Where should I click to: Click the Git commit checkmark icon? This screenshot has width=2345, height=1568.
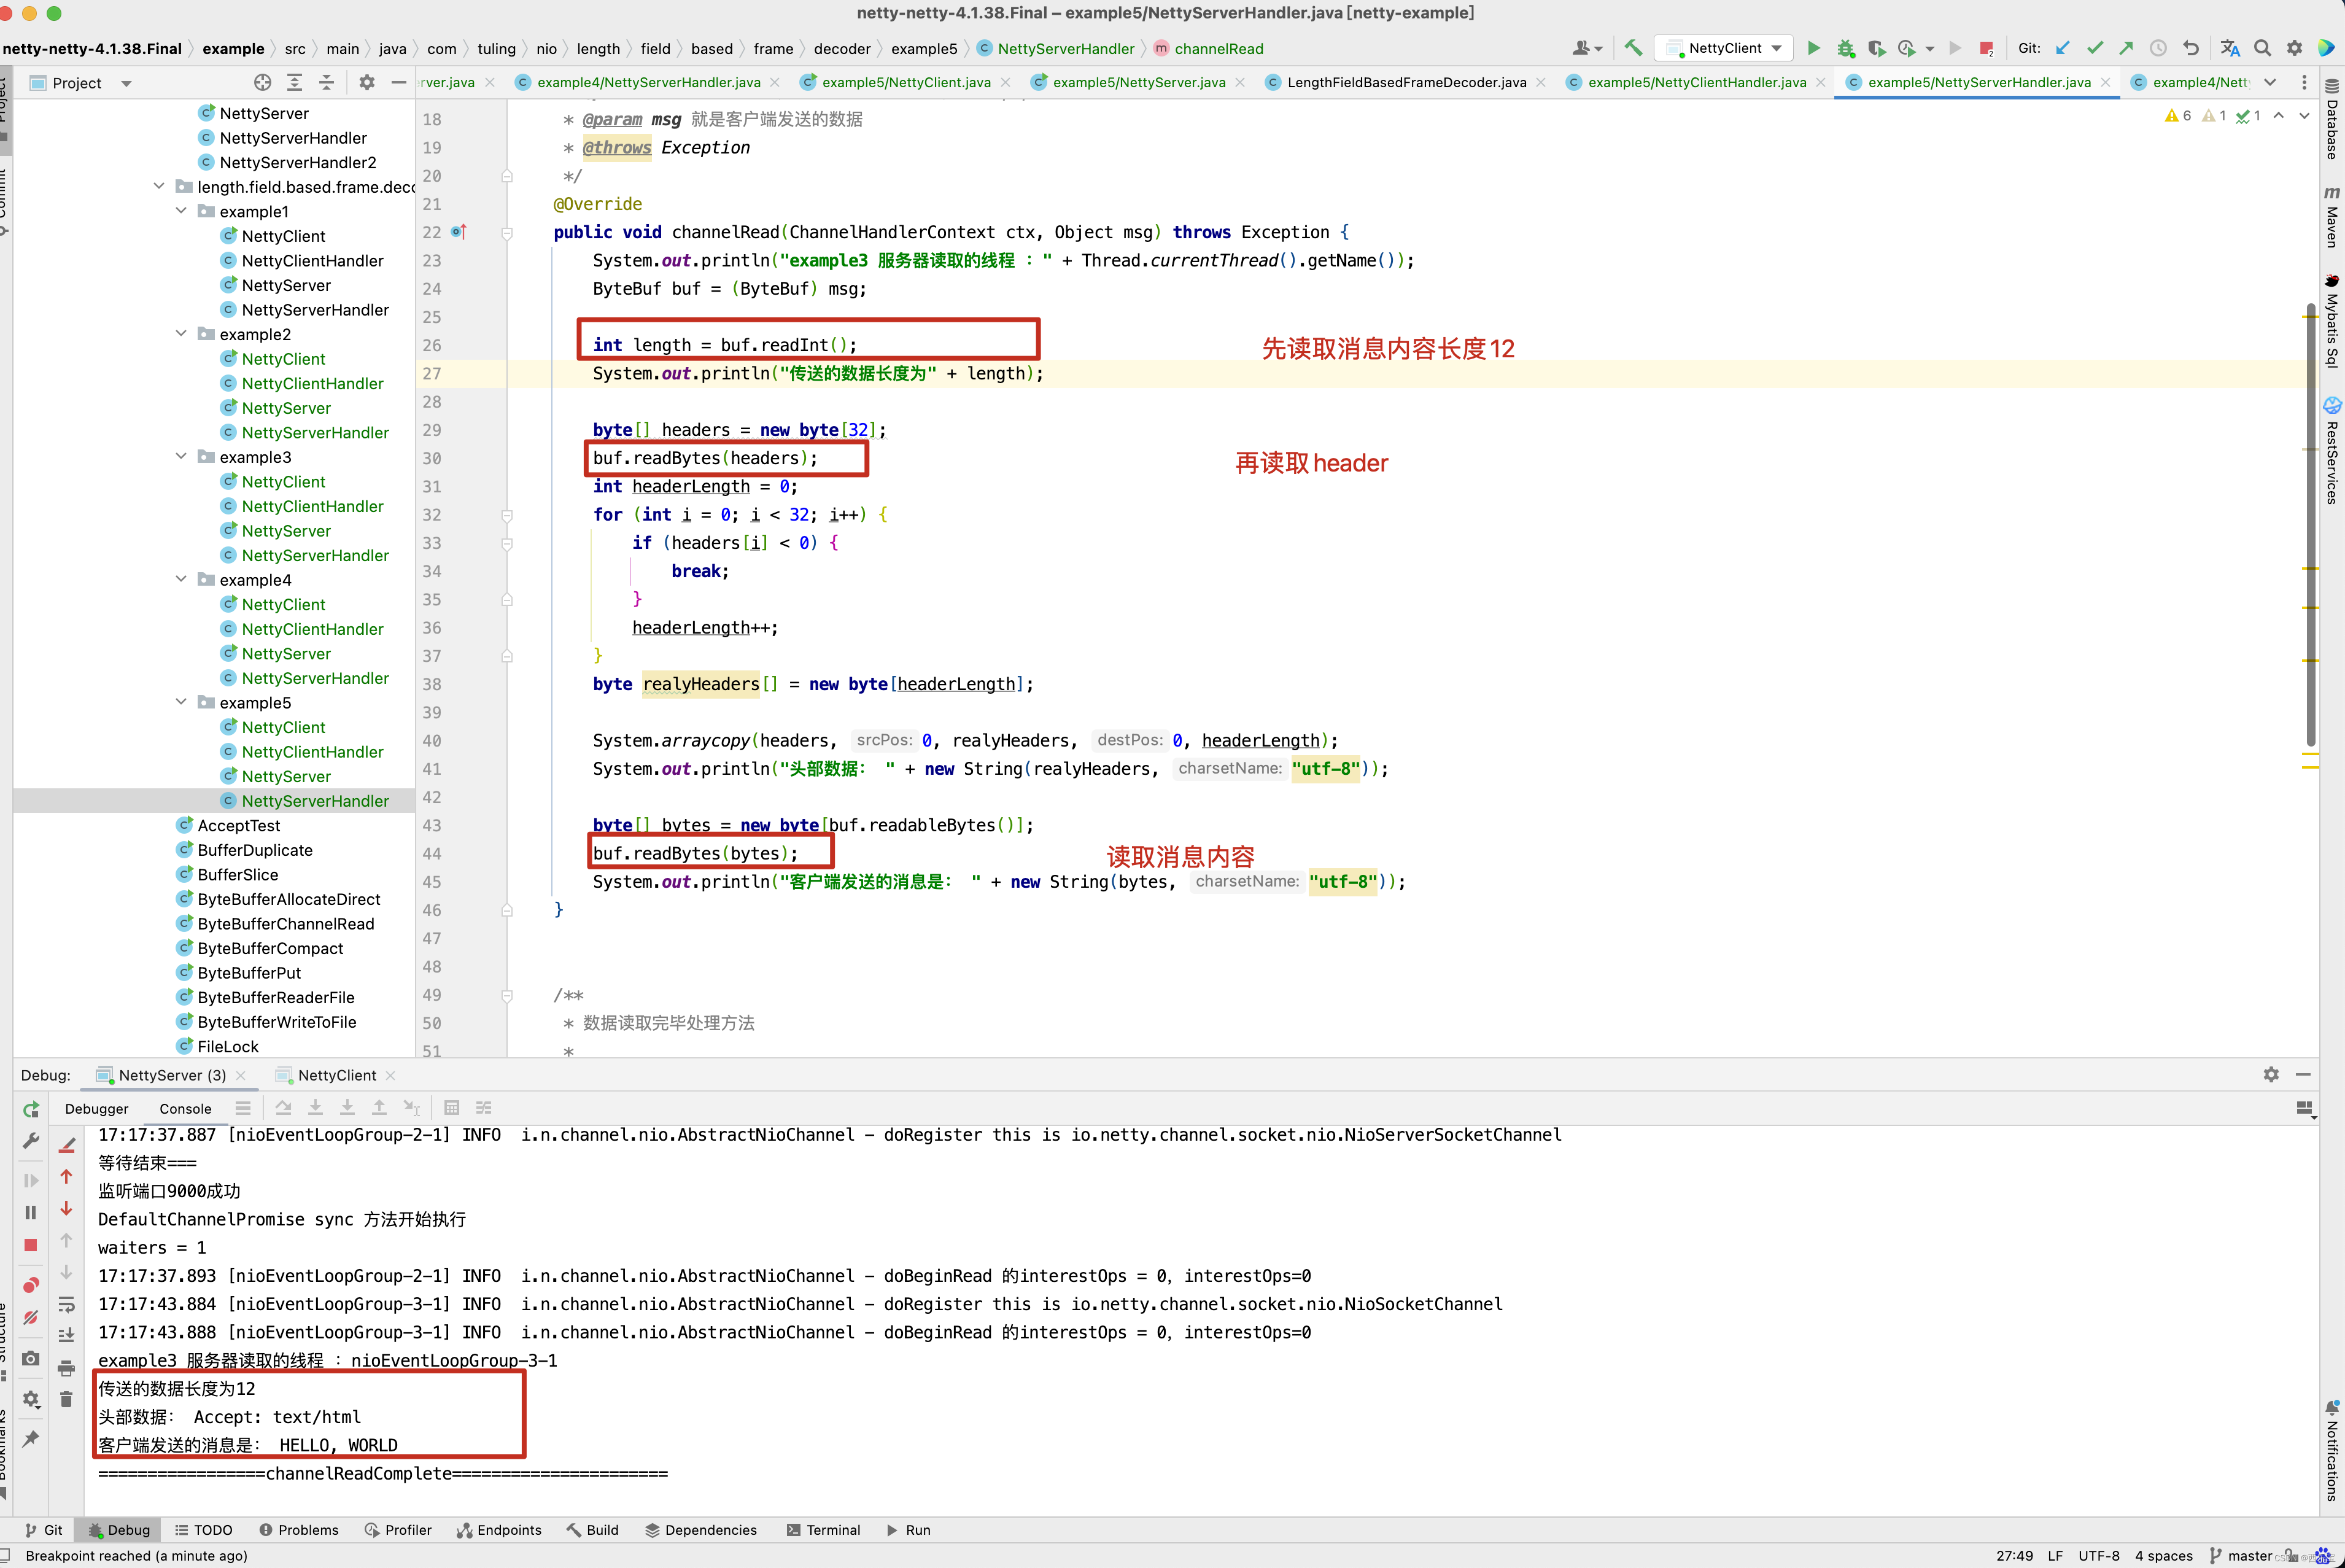pyautogui.click(x=2094, y=48)
